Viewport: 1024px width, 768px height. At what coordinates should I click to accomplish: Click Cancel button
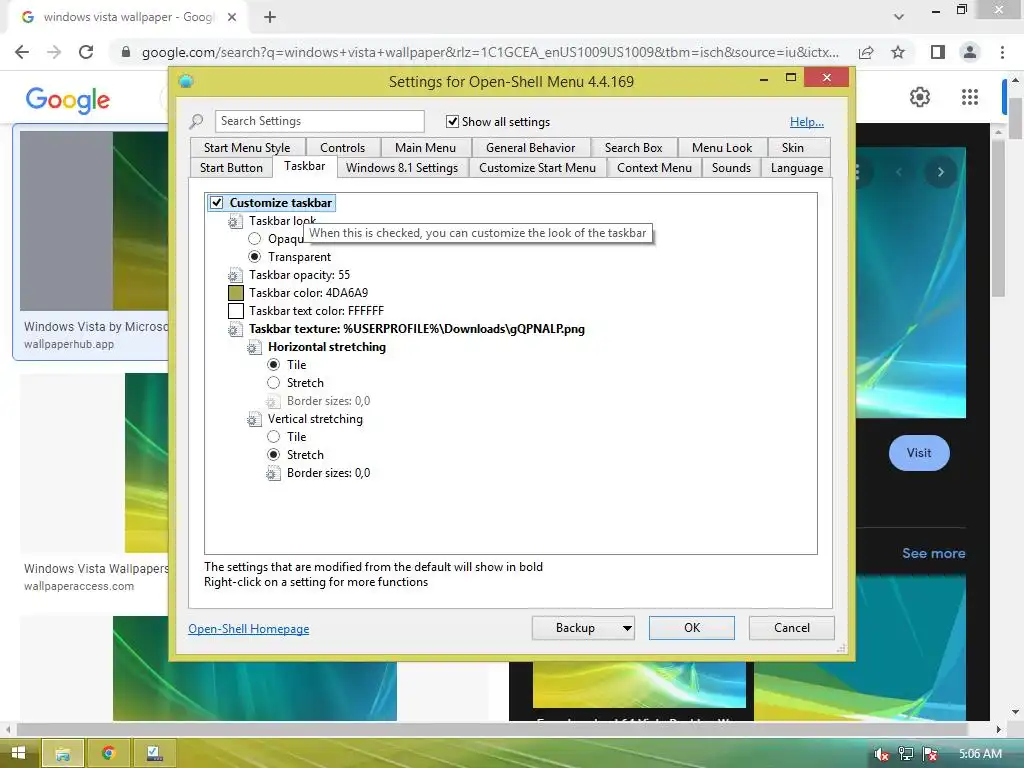tap(792, 628)
